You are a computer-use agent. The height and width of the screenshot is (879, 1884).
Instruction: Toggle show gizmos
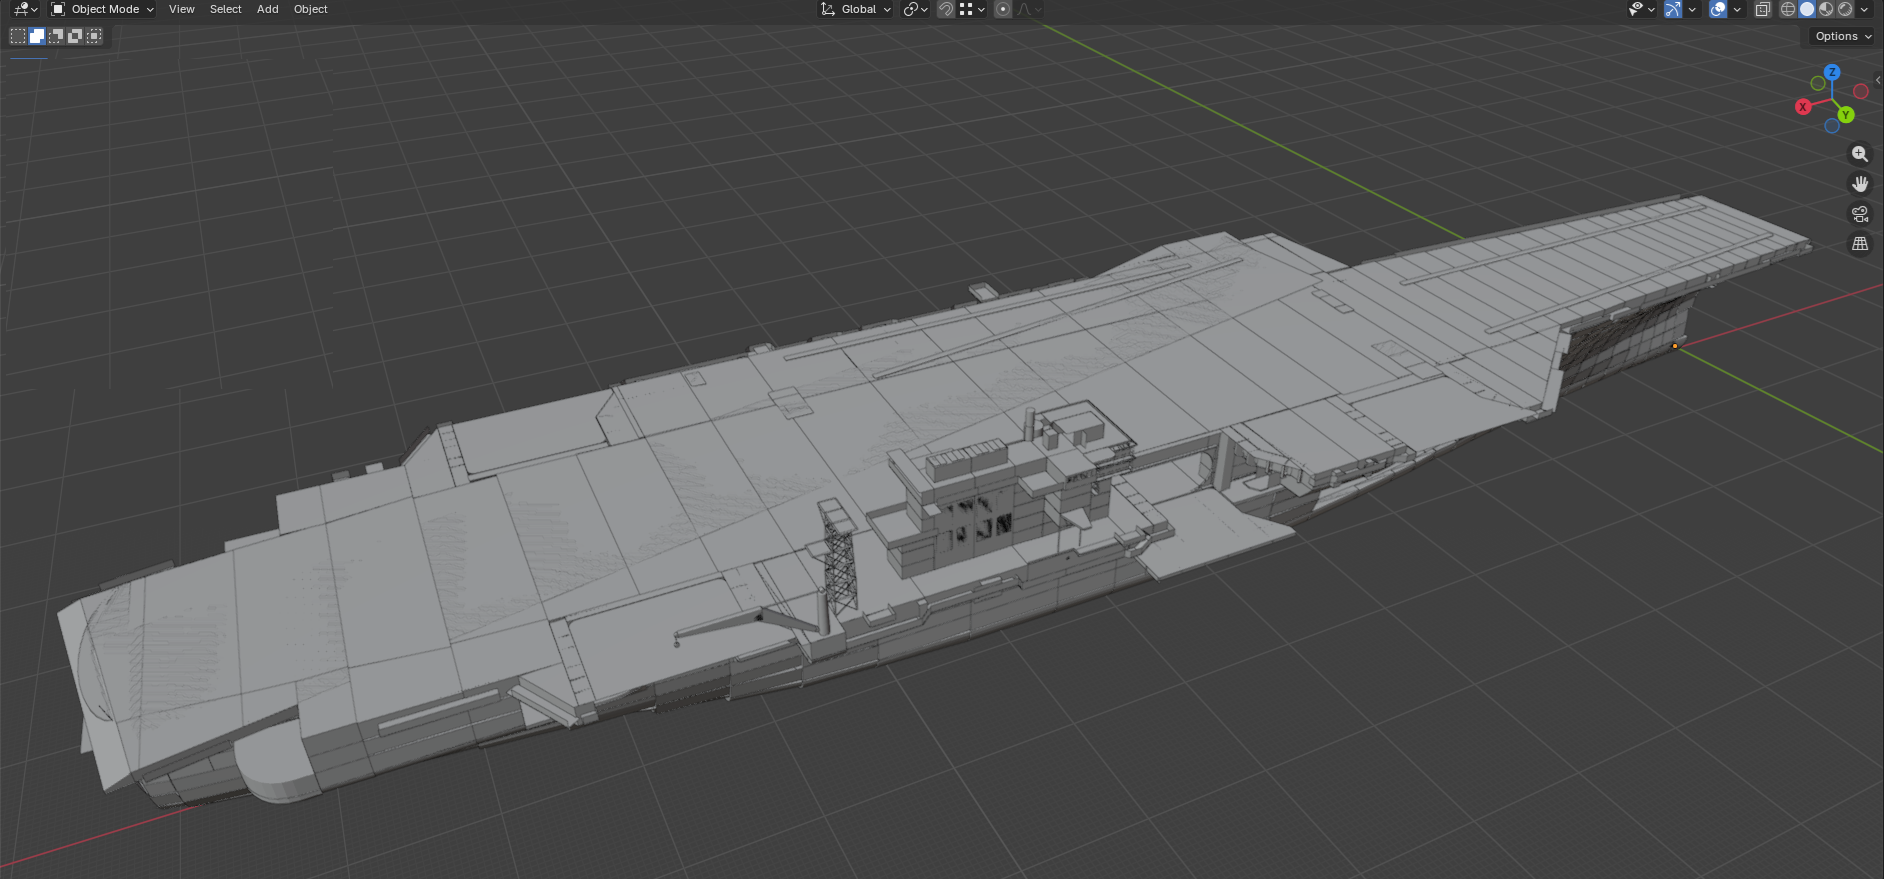click(1673, 9)
